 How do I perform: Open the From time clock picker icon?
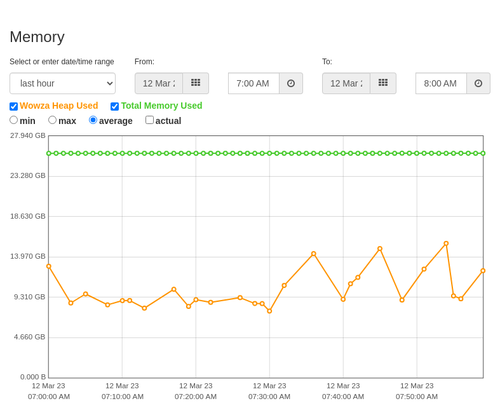point(291,83)
